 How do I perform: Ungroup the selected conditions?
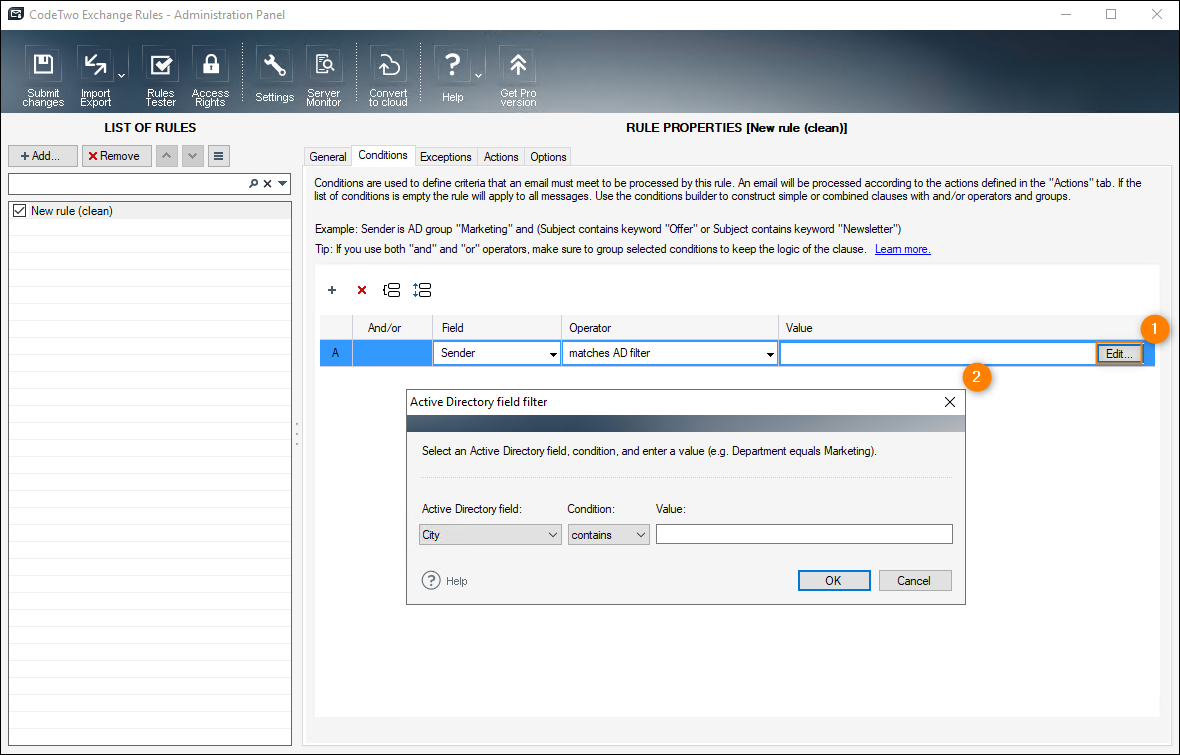tap(422, 290)
